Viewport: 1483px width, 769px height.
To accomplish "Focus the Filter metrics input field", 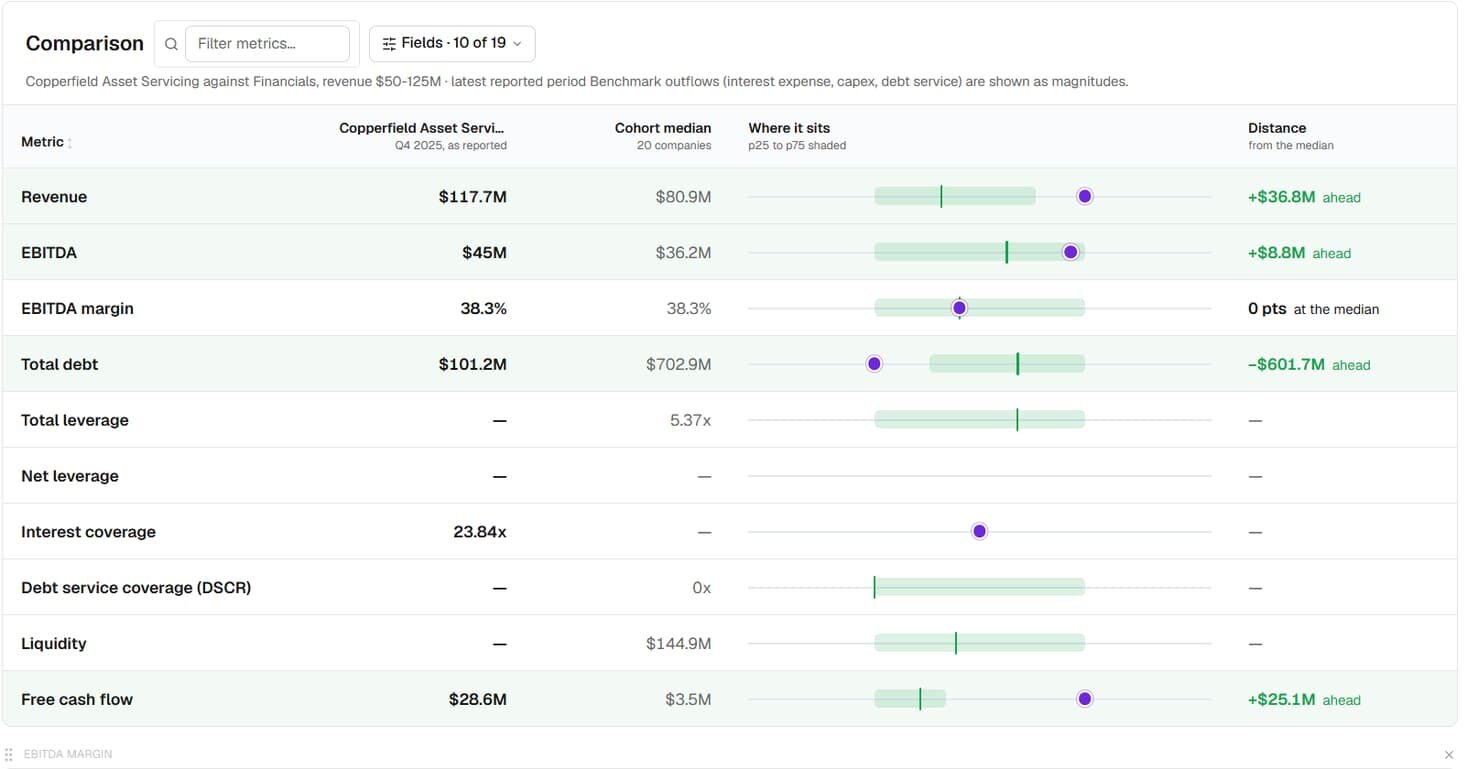I will pyautogui.click(x=267, y=44).
